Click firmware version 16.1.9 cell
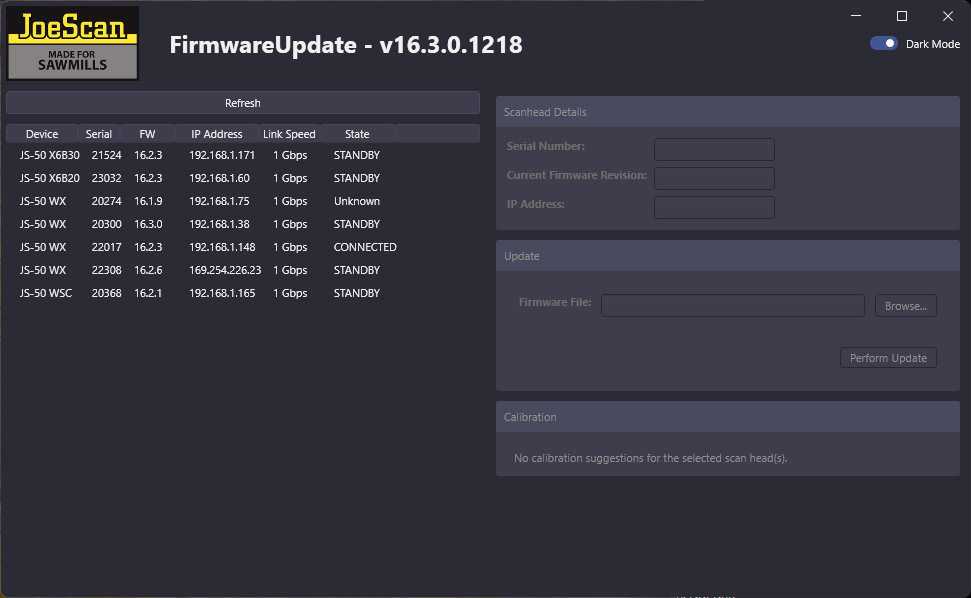971x598 pixels. point(148,201)
